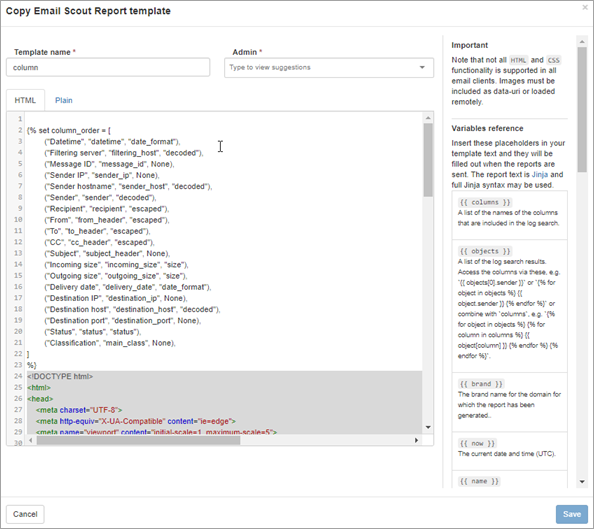Cancel the template copy
594x529 pixels.
(25, 514)
